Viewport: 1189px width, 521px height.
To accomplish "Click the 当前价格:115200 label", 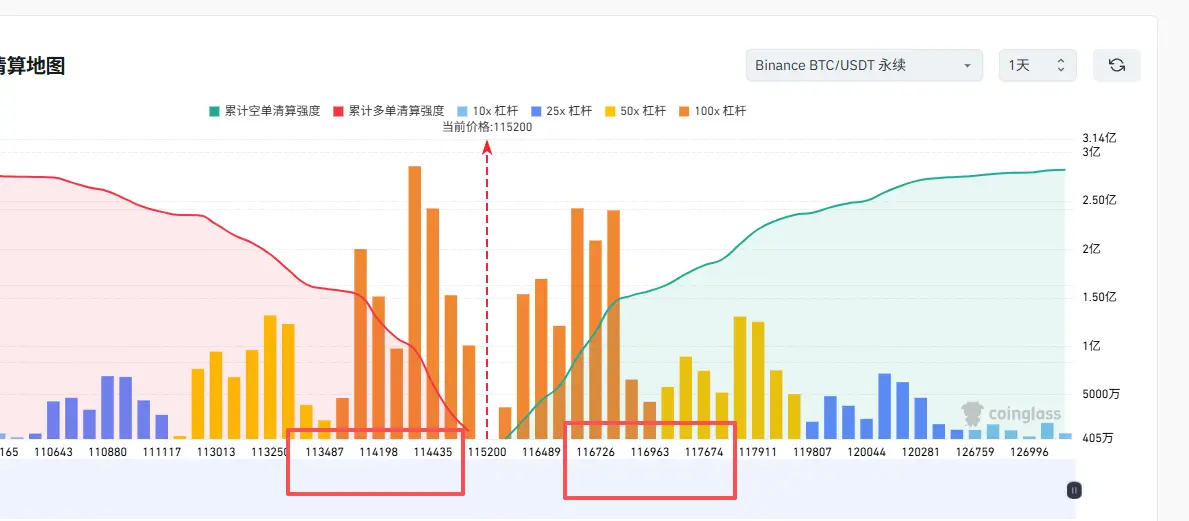I will (488, 127).
